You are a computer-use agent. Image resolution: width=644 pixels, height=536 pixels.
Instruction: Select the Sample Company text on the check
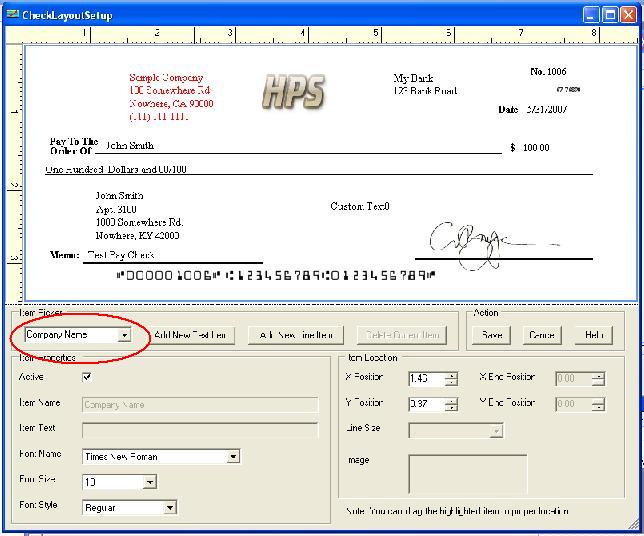[x=166, y=78]
